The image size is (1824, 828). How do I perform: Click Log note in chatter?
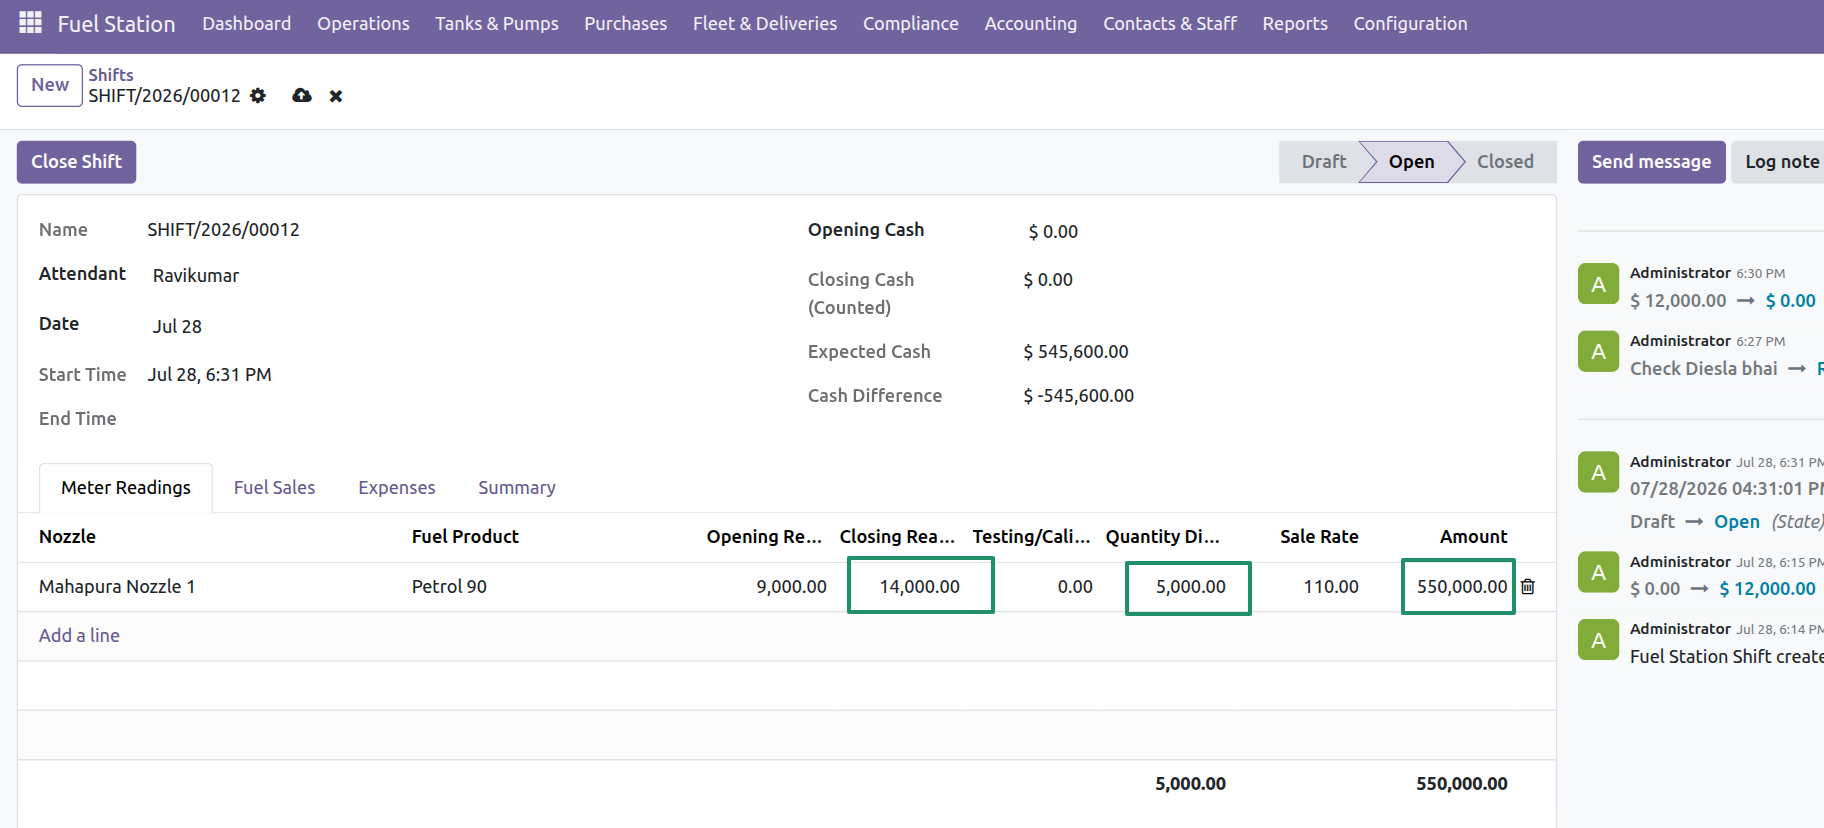point(1781,162)
